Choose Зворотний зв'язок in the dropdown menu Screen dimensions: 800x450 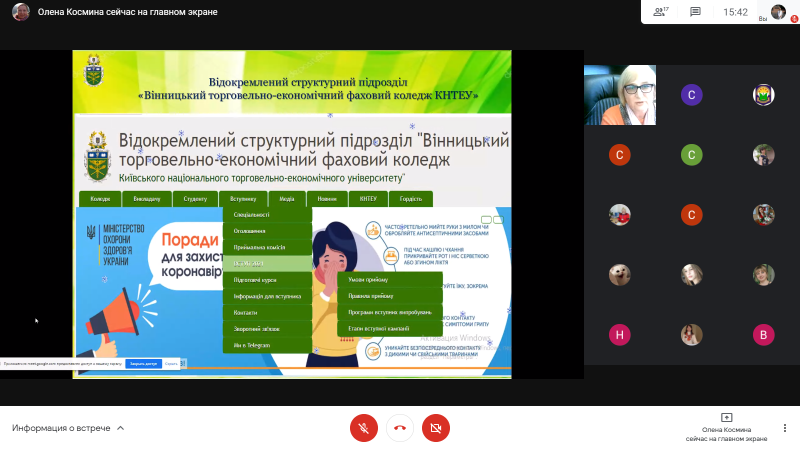(x=267, y=329)
